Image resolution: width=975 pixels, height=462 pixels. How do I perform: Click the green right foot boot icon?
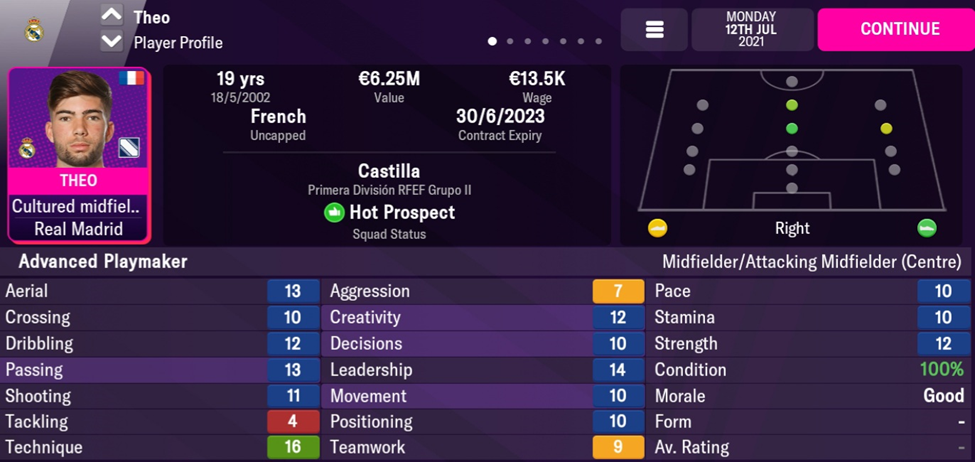pyautogui.click(x=927, y=228)
